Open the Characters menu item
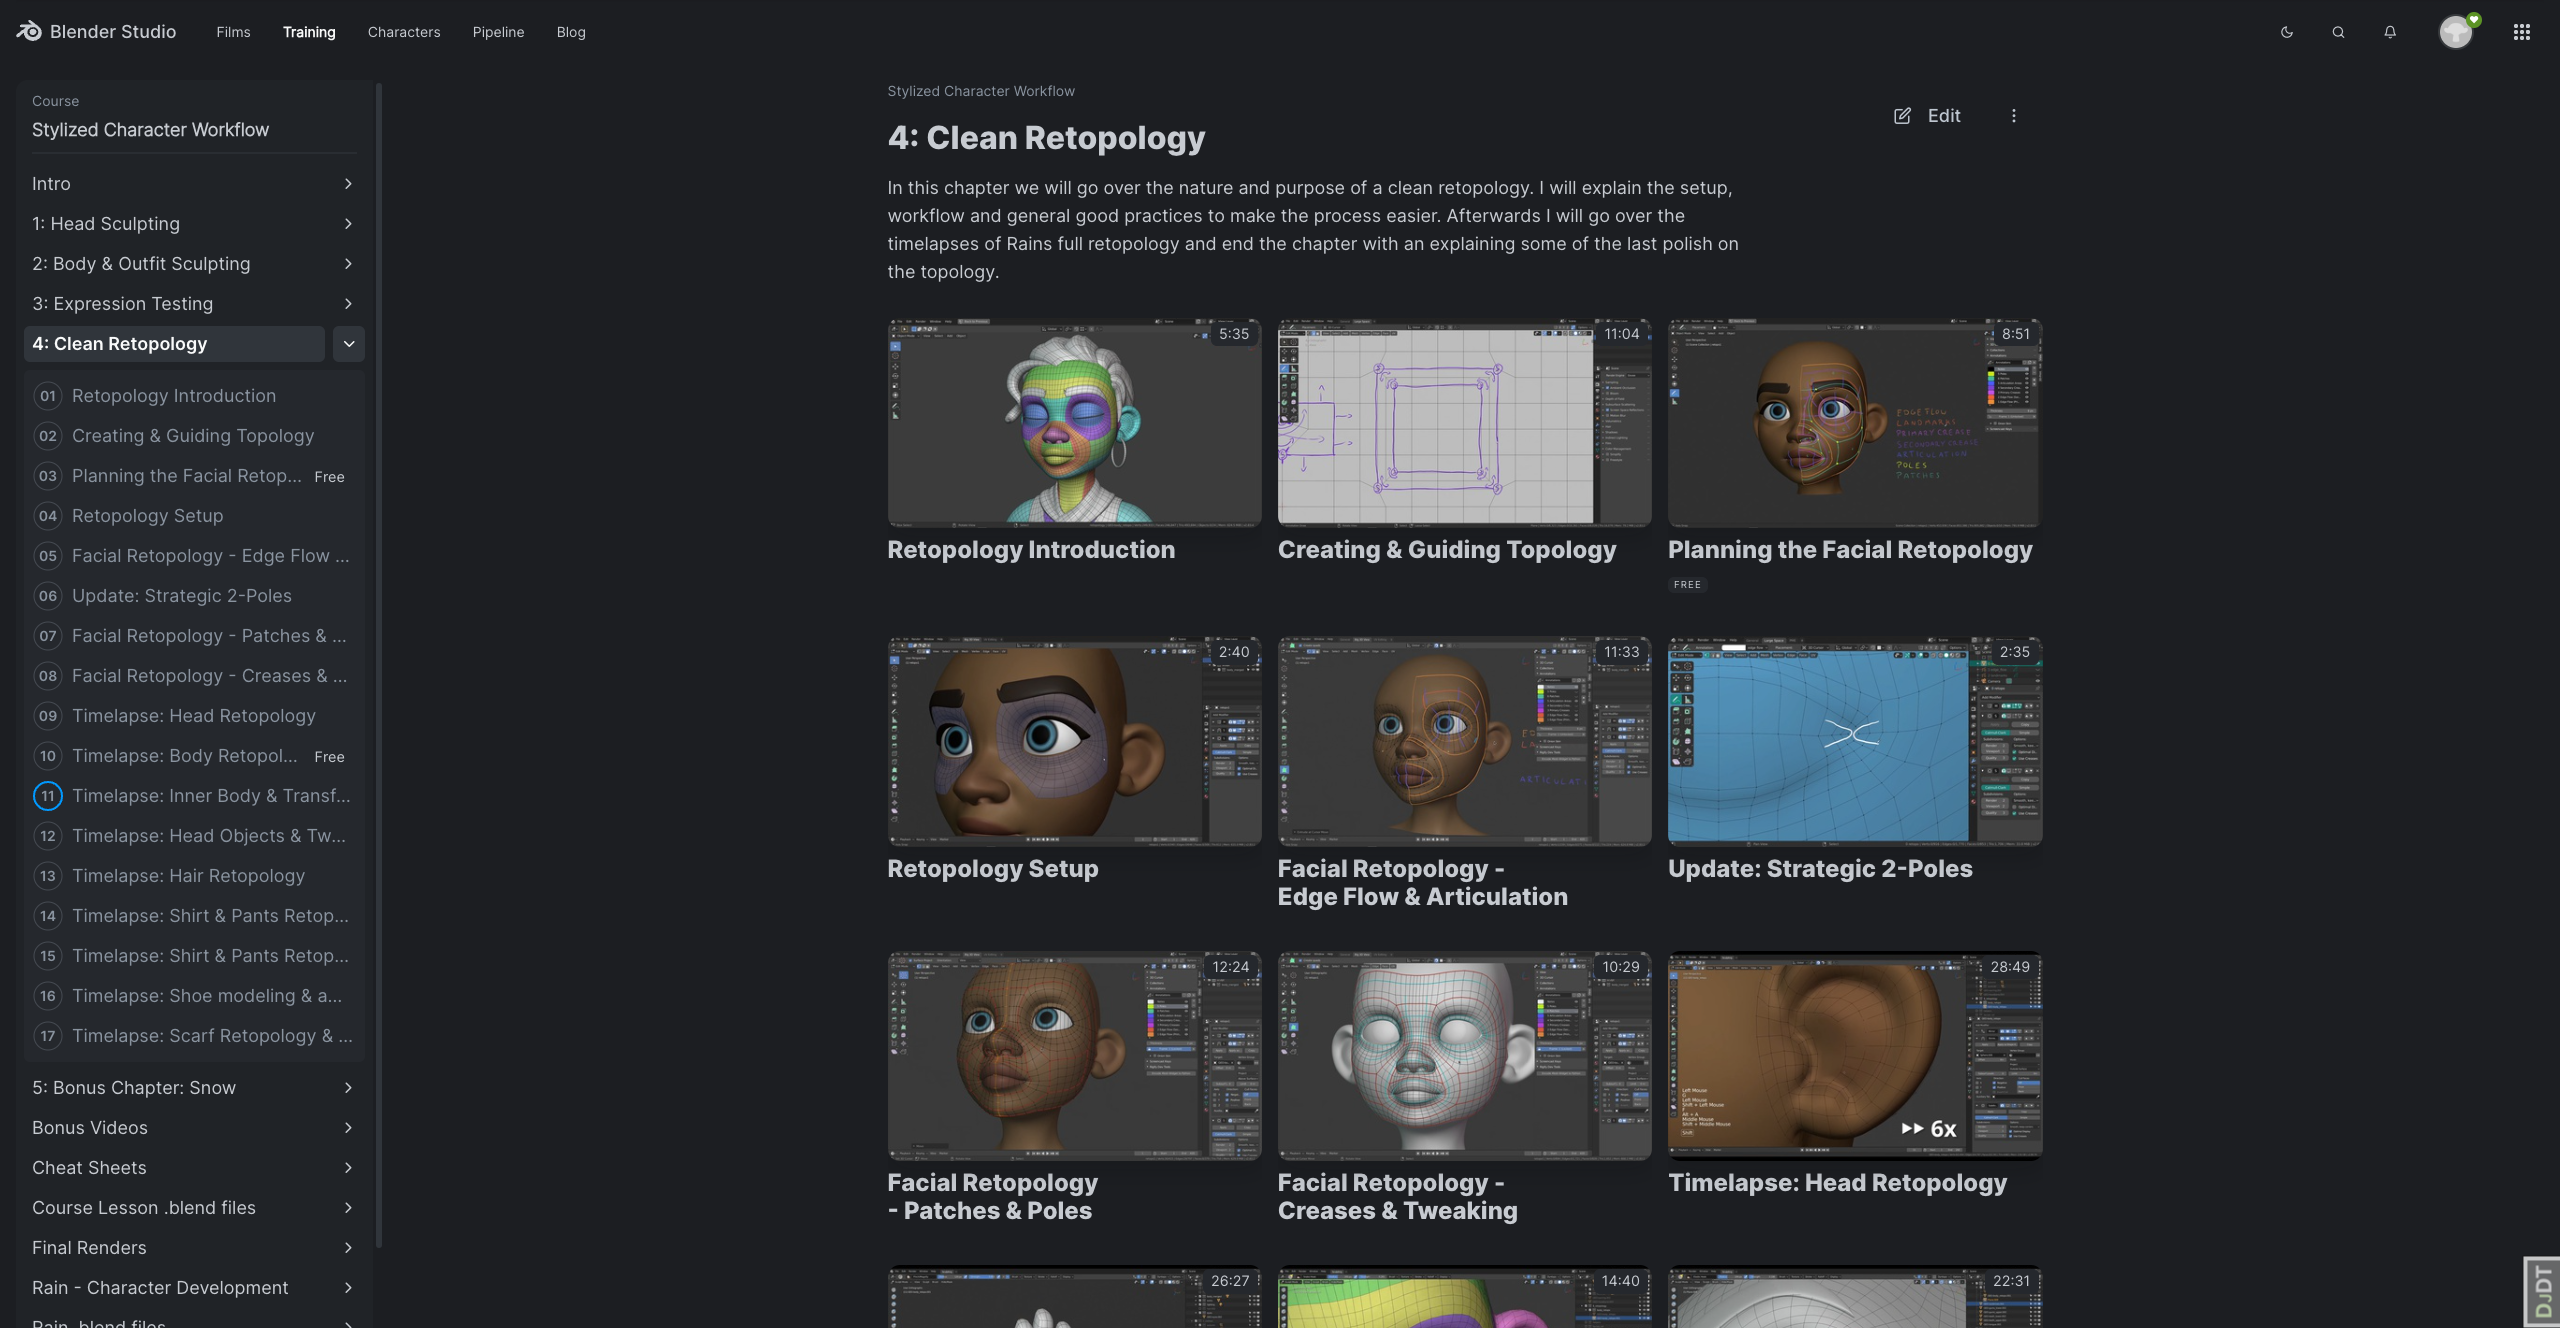2560x1328 pixels. coord(404,32)
